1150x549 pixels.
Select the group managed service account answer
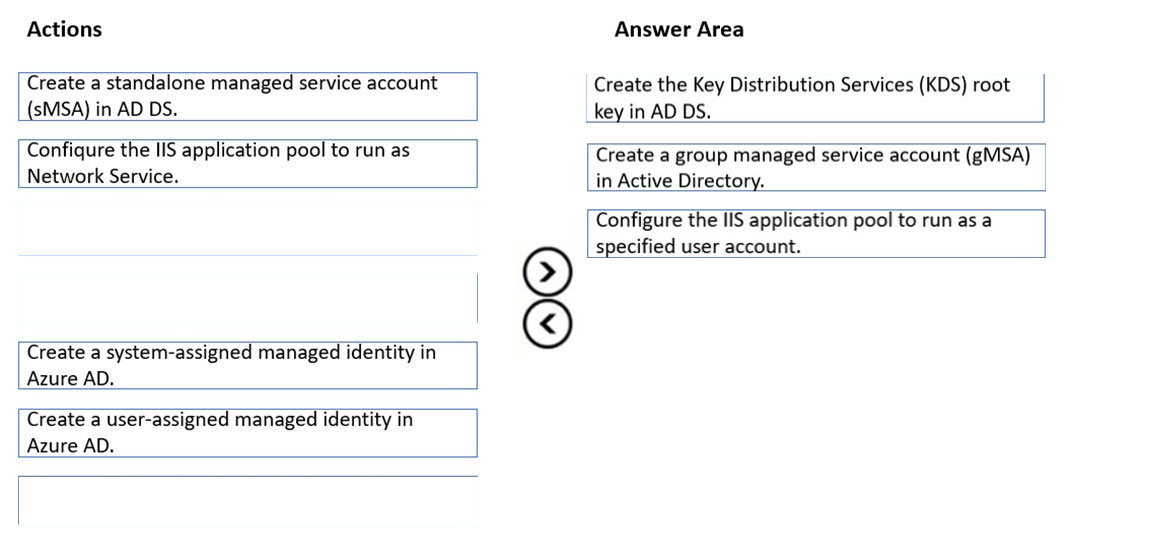coord(815,167)
